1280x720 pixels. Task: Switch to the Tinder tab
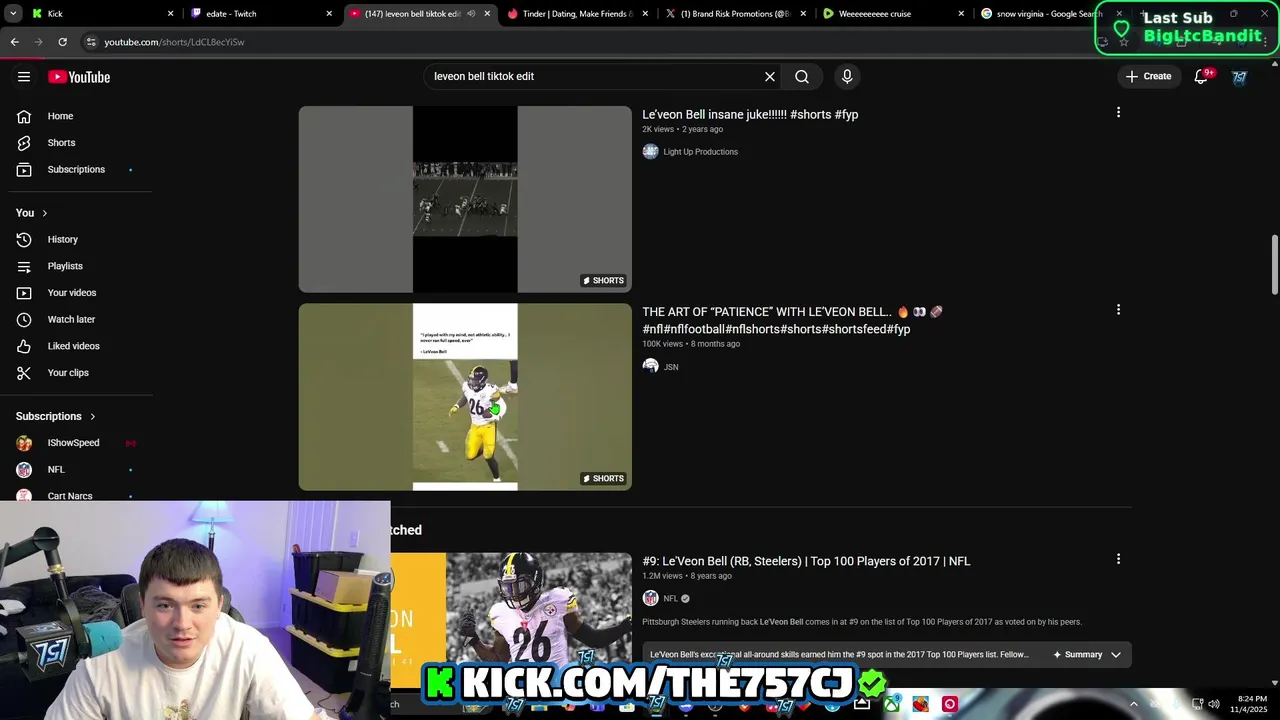578,14
